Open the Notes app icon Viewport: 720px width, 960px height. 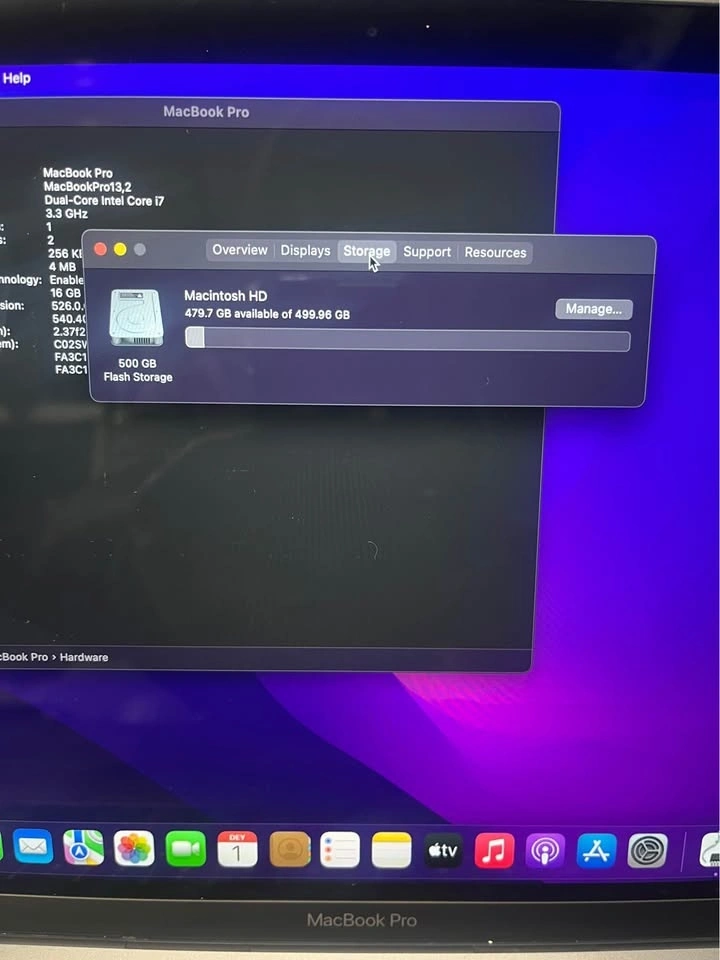(391, 850)
